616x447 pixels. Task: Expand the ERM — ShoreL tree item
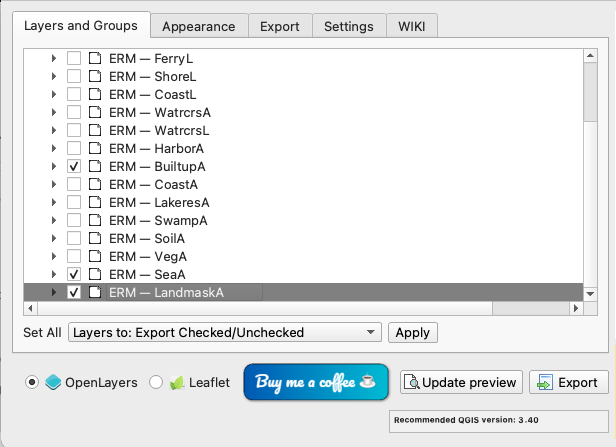tap(53, 77)
